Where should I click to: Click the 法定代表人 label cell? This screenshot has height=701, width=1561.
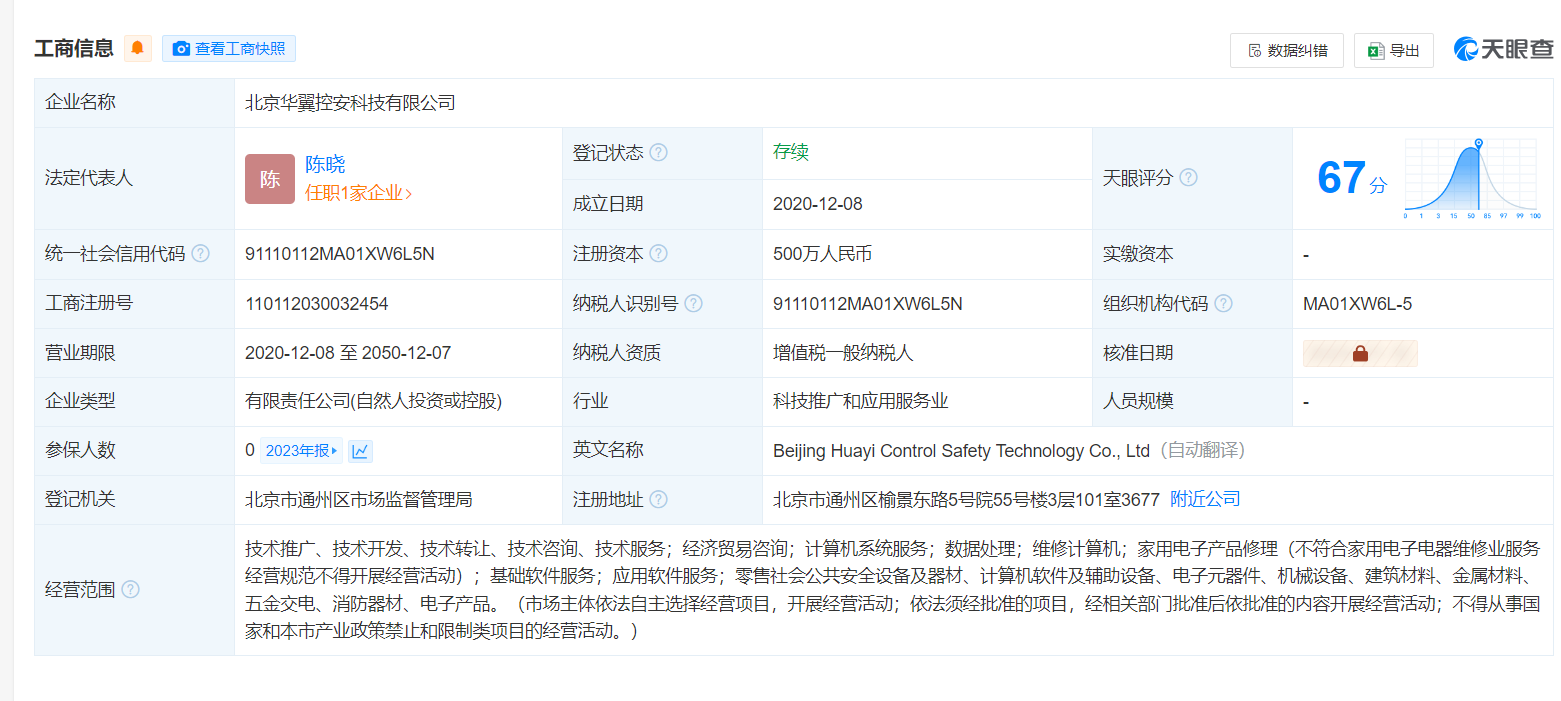click(x=134, y=179)
